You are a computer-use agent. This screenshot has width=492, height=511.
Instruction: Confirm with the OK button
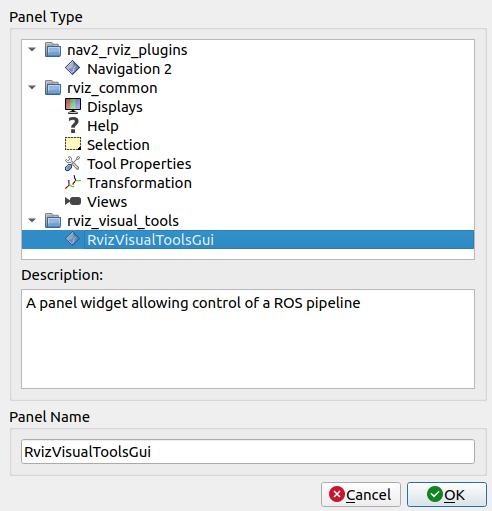(x=447, y=495)
